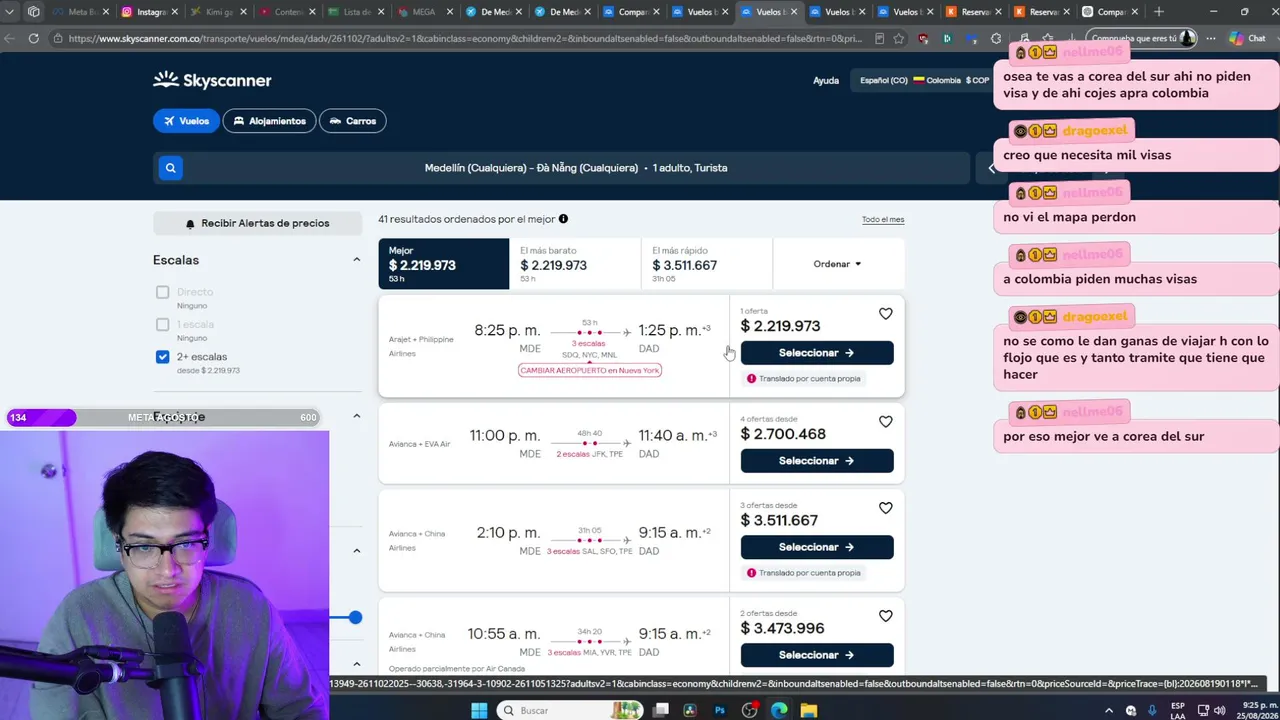Click the browser Chat copilot icon

pyautogui.click(x=1247, y=39)
